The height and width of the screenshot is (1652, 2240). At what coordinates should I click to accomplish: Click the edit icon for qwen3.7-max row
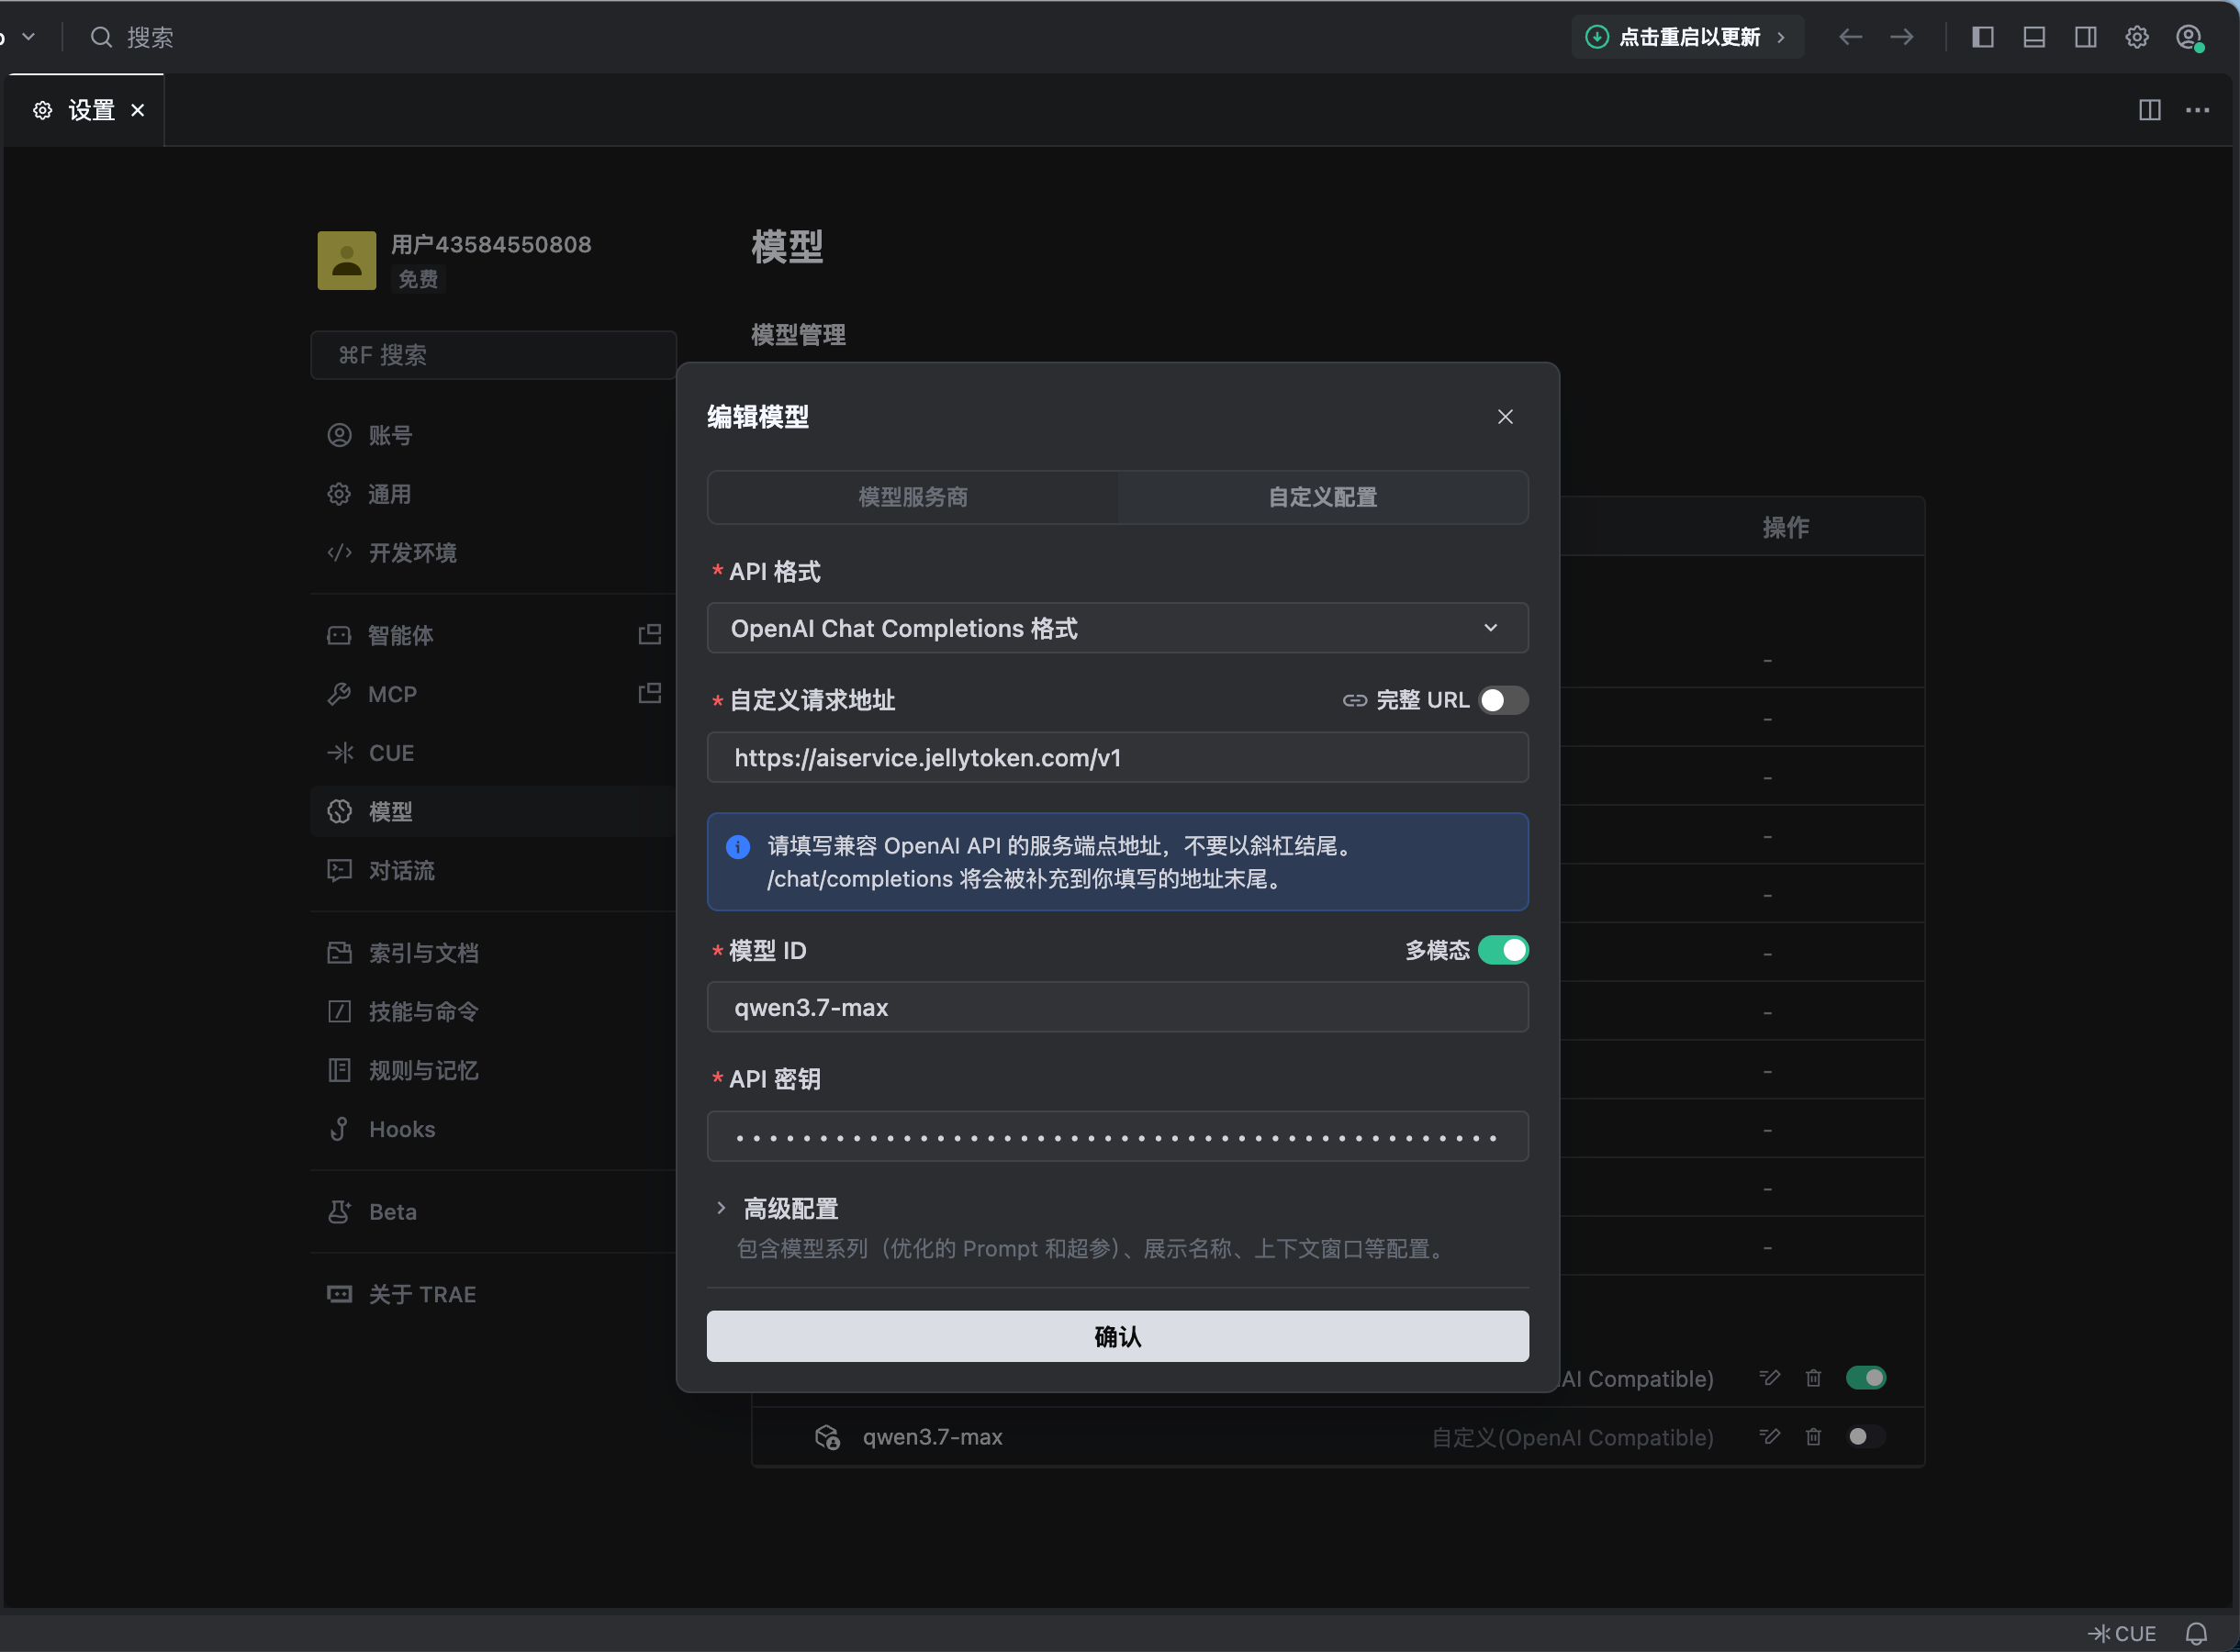click(x=1769, y=1437)
